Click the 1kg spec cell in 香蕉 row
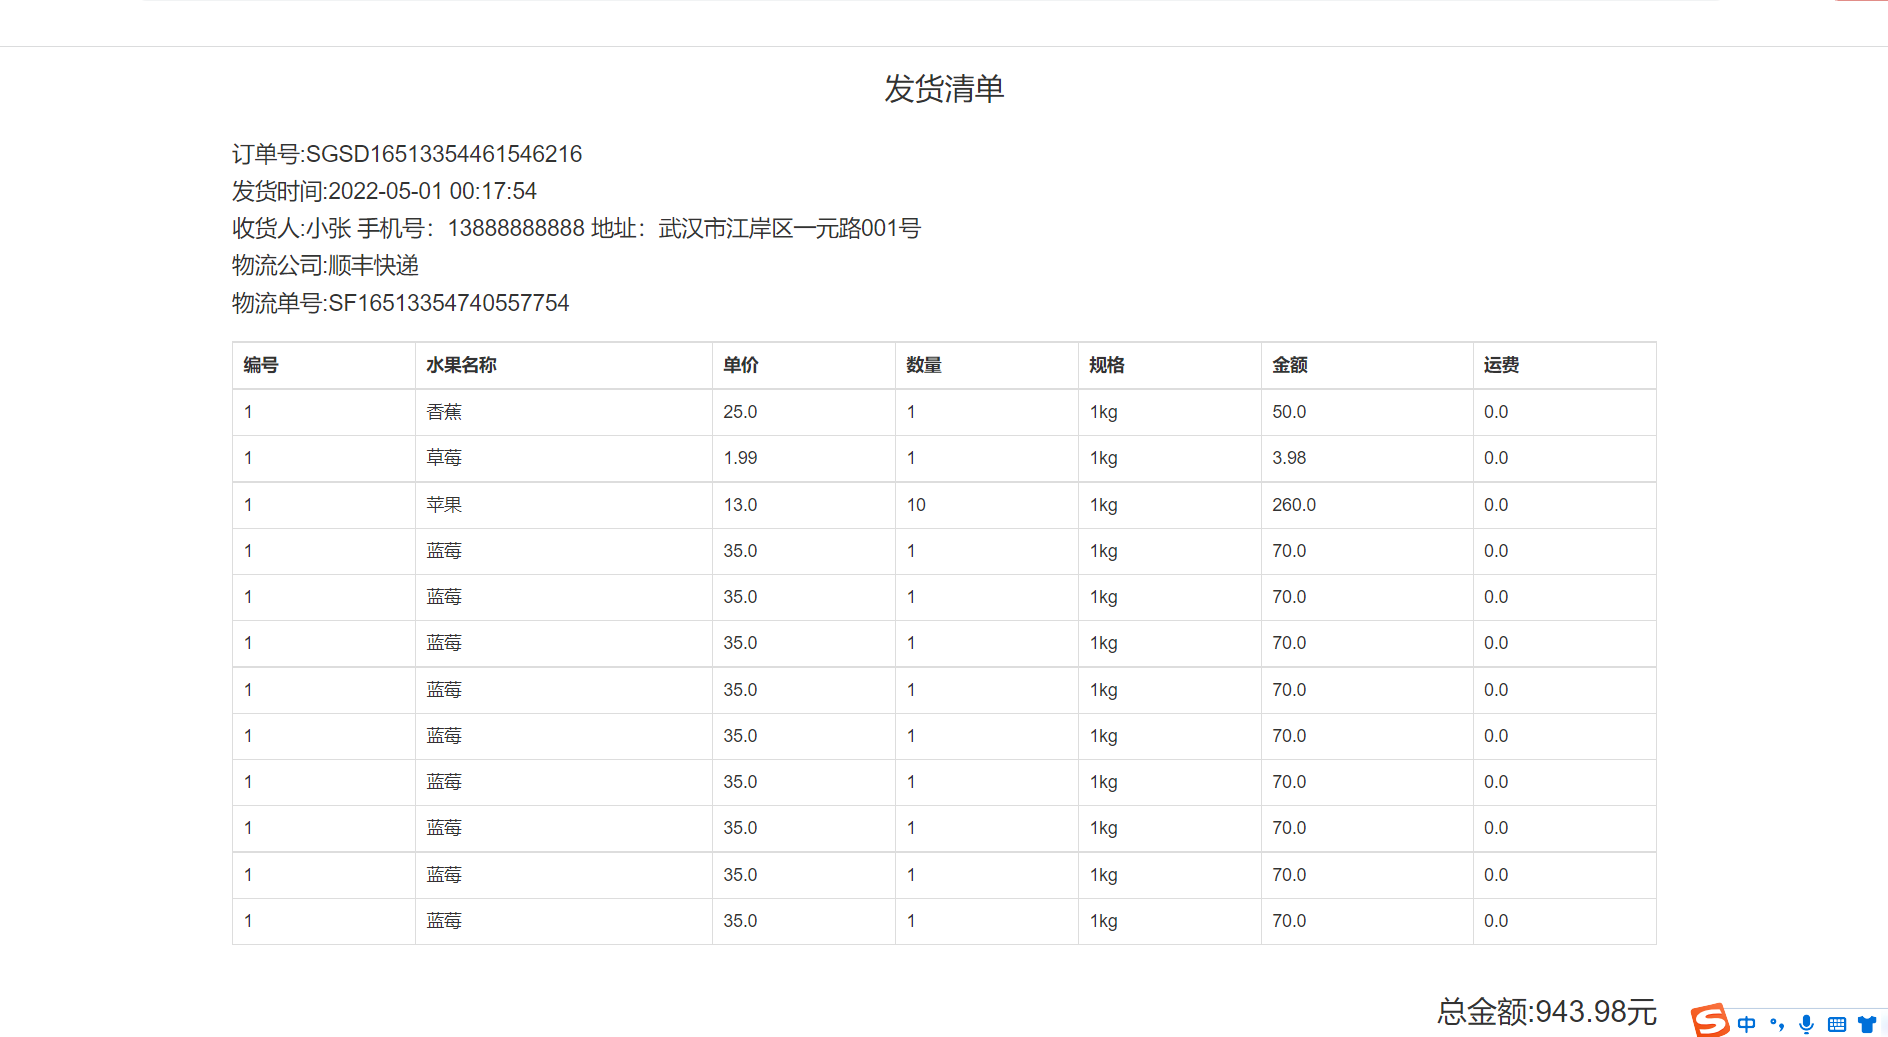 [x=1170, y=412]
